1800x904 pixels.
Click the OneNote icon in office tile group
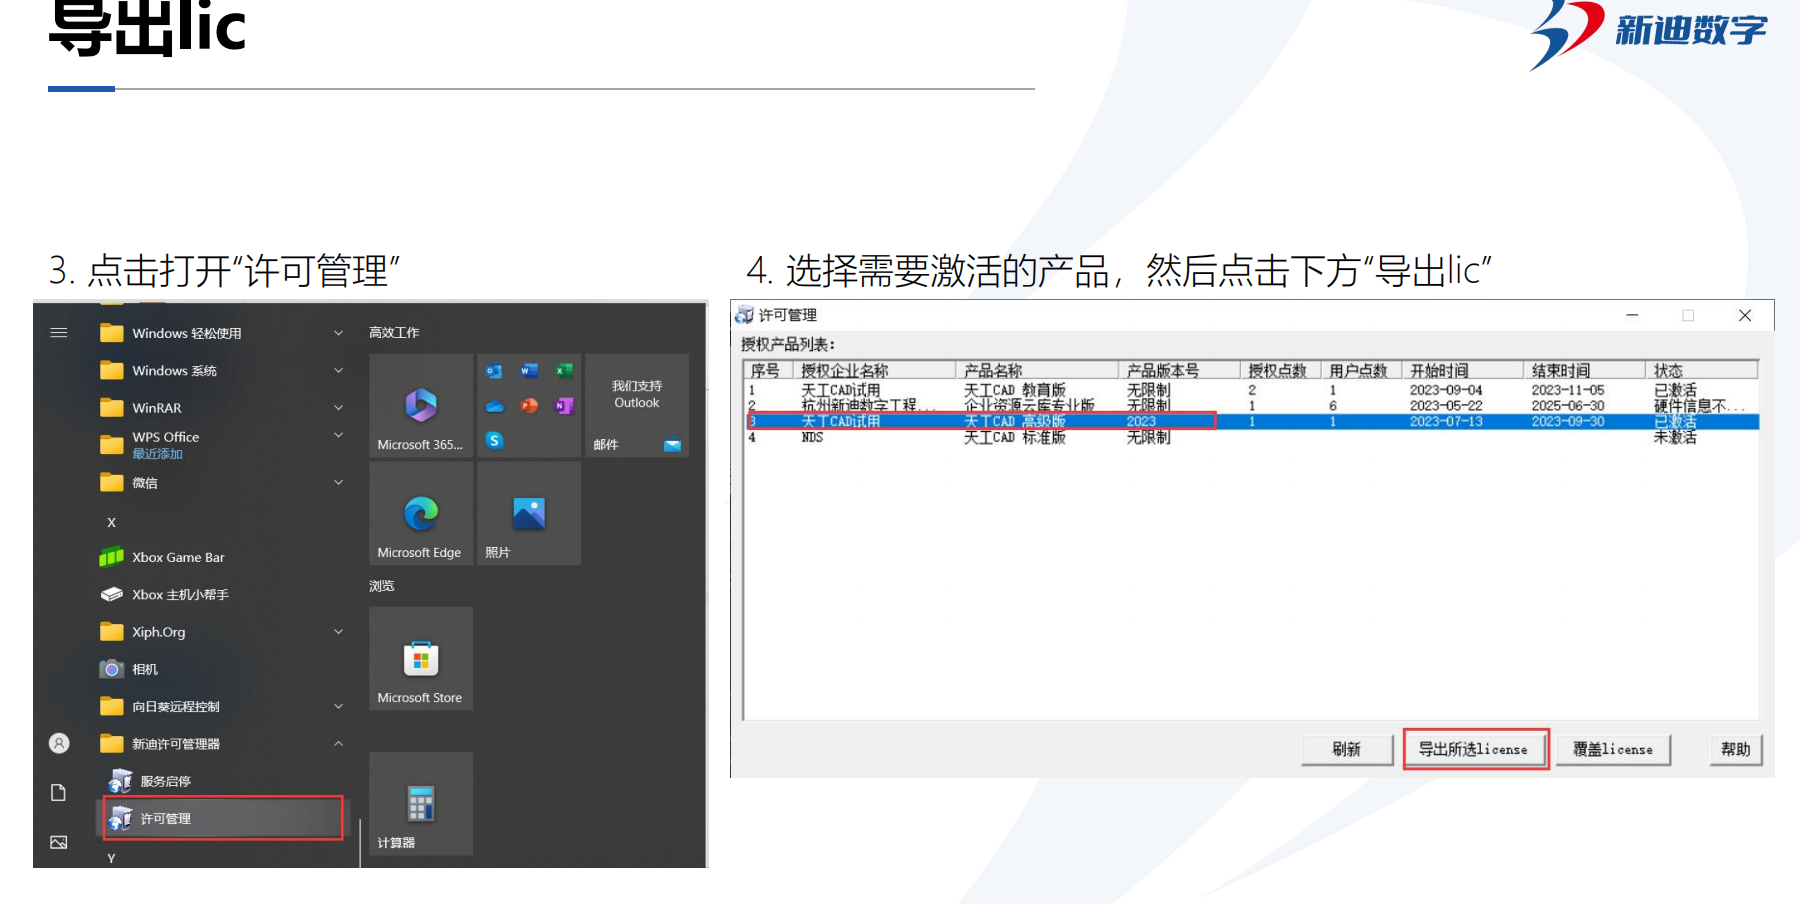(x=564, y=406)
